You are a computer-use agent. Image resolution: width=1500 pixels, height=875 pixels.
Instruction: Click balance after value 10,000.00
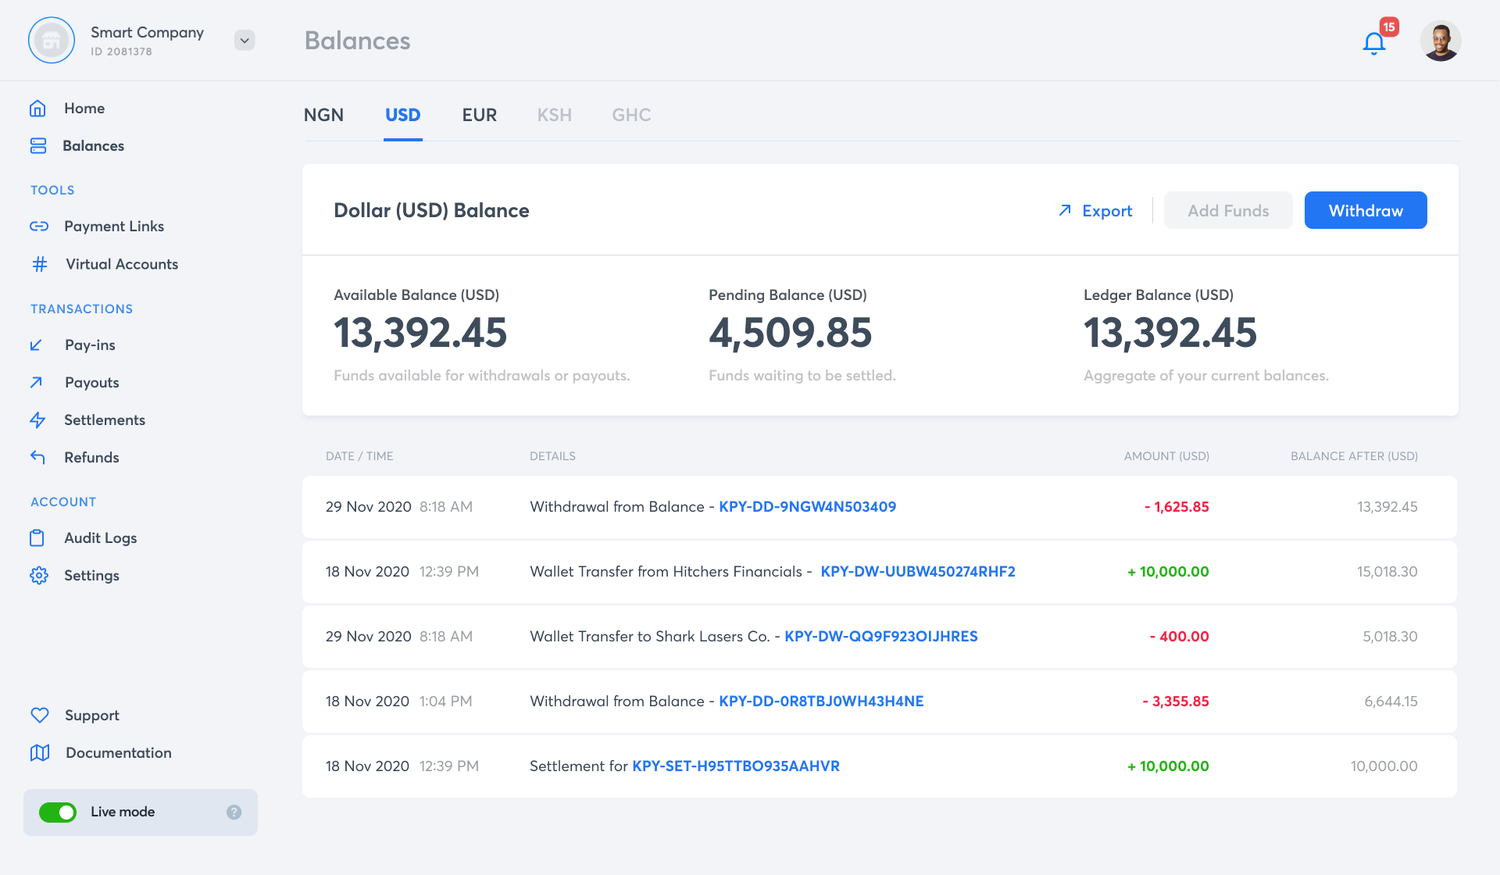point(1384,766)
